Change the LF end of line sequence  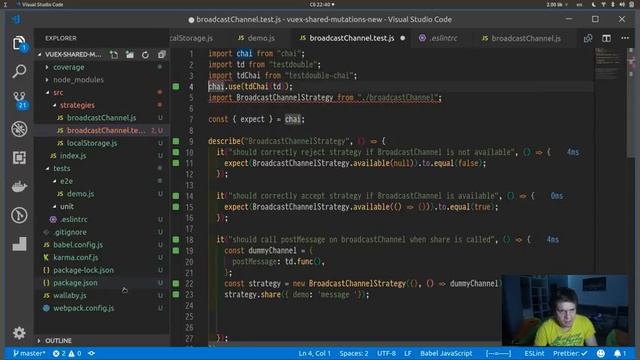tap(408, 353)
